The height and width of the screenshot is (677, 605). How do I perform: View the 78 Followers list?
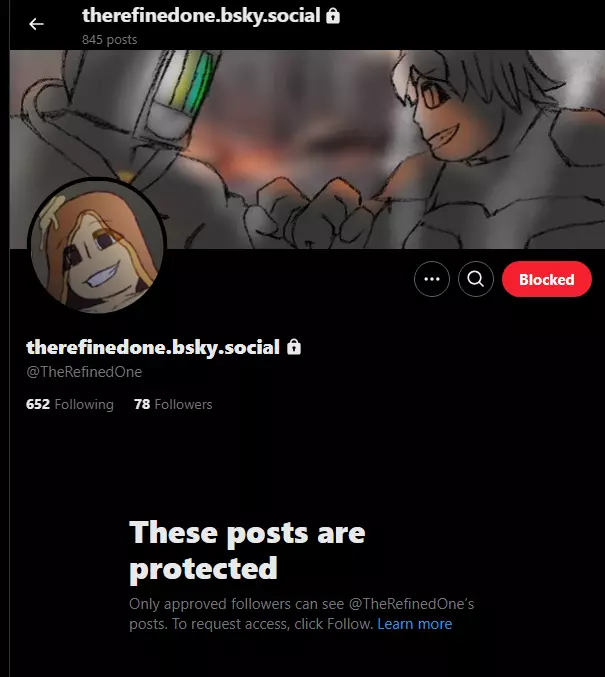click(173, 404)
